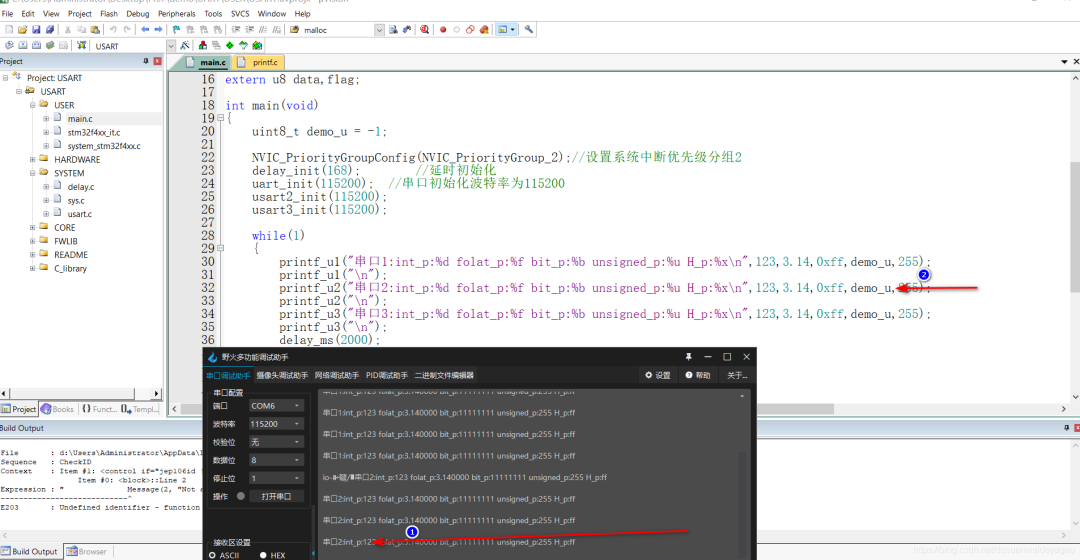Open the 二进制文件编辑器 tab
The width and height of the screenshot is (1080, 560).
444,375
